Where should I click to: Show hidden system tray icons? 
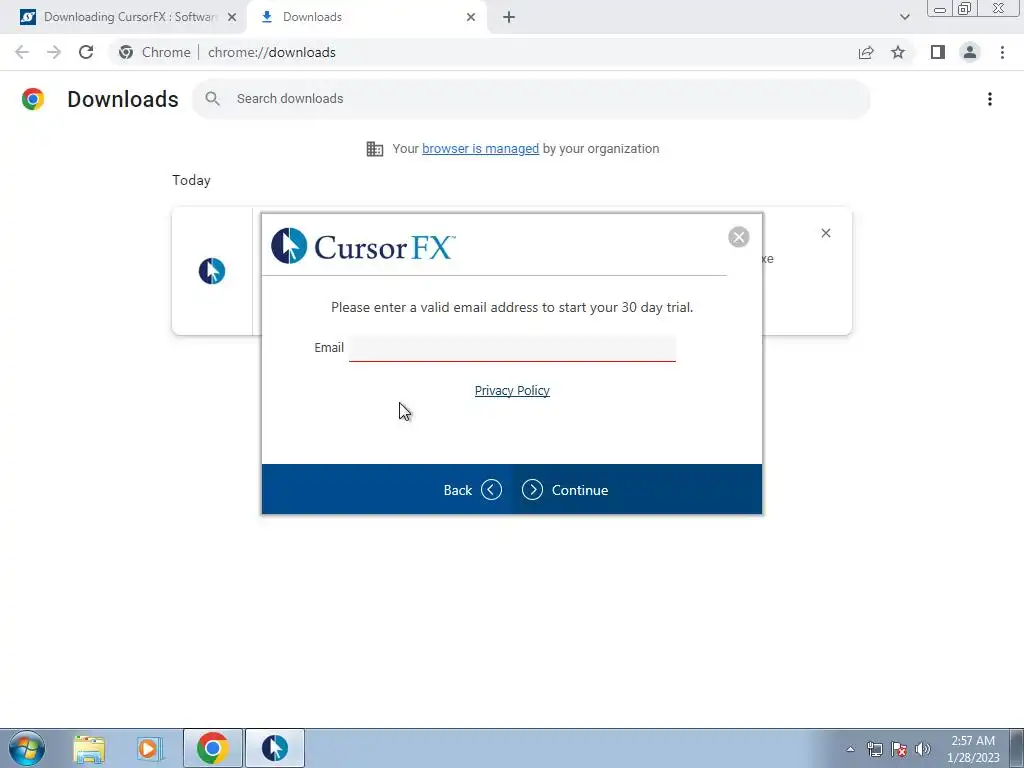(850, 749)
